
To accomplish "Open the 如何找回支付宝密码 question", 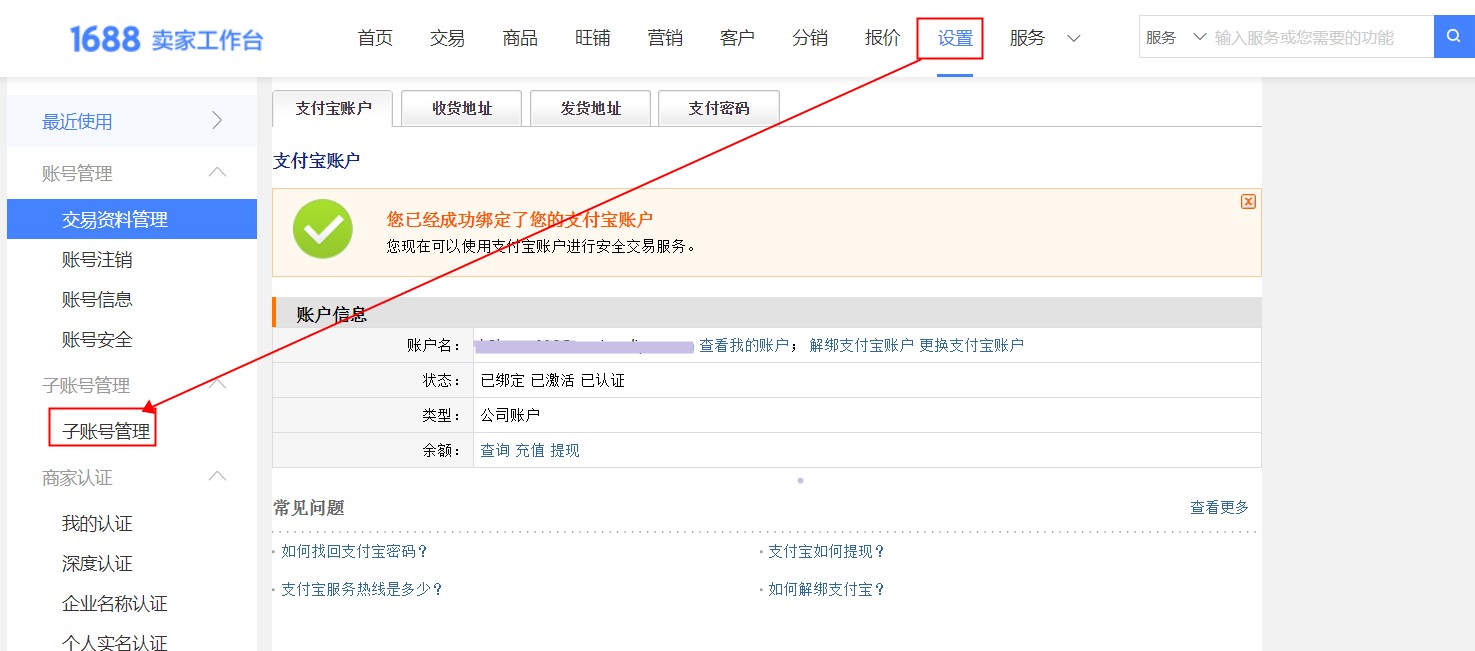I will 354,551.
